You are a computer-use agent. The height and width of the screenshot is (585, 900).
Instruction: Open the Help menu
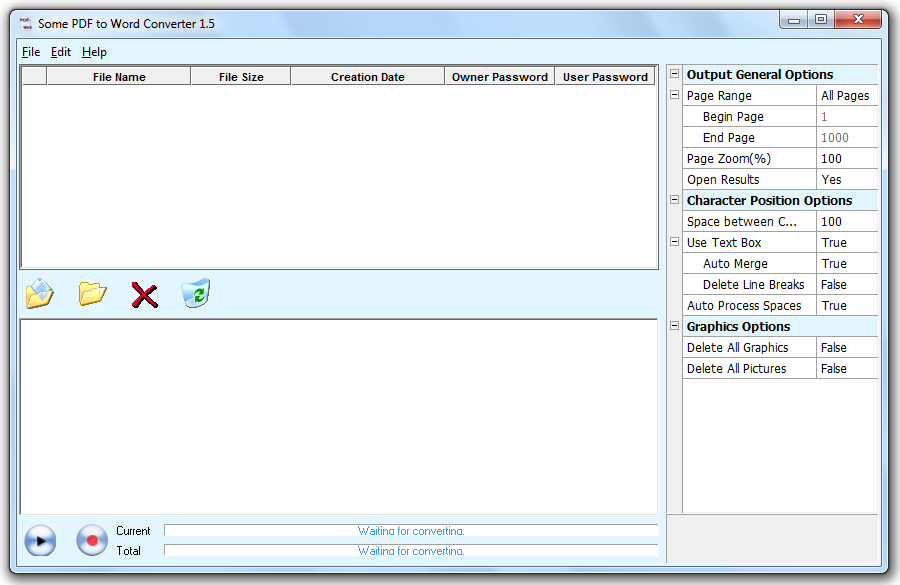coord(94,52)
